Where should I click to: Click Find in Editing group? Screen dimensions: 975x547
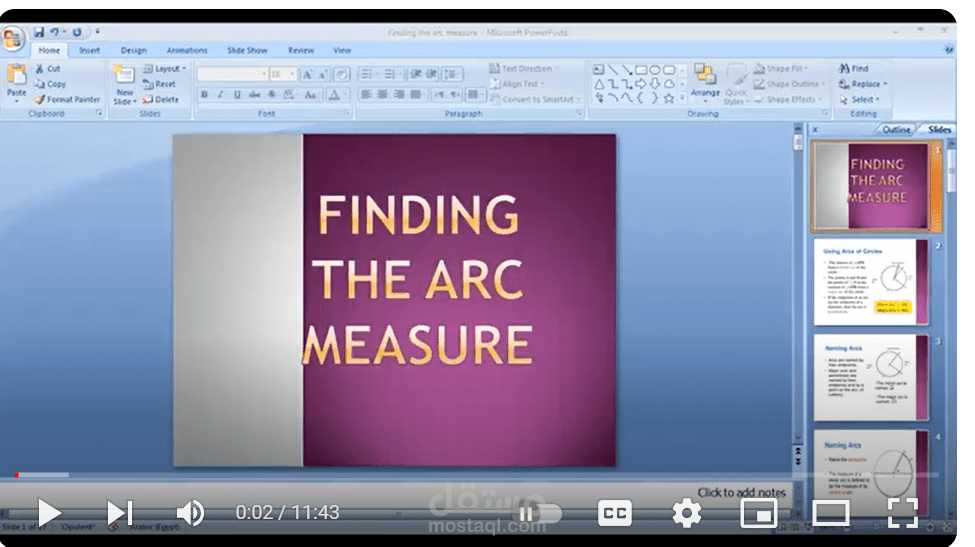tap(854, 68)
